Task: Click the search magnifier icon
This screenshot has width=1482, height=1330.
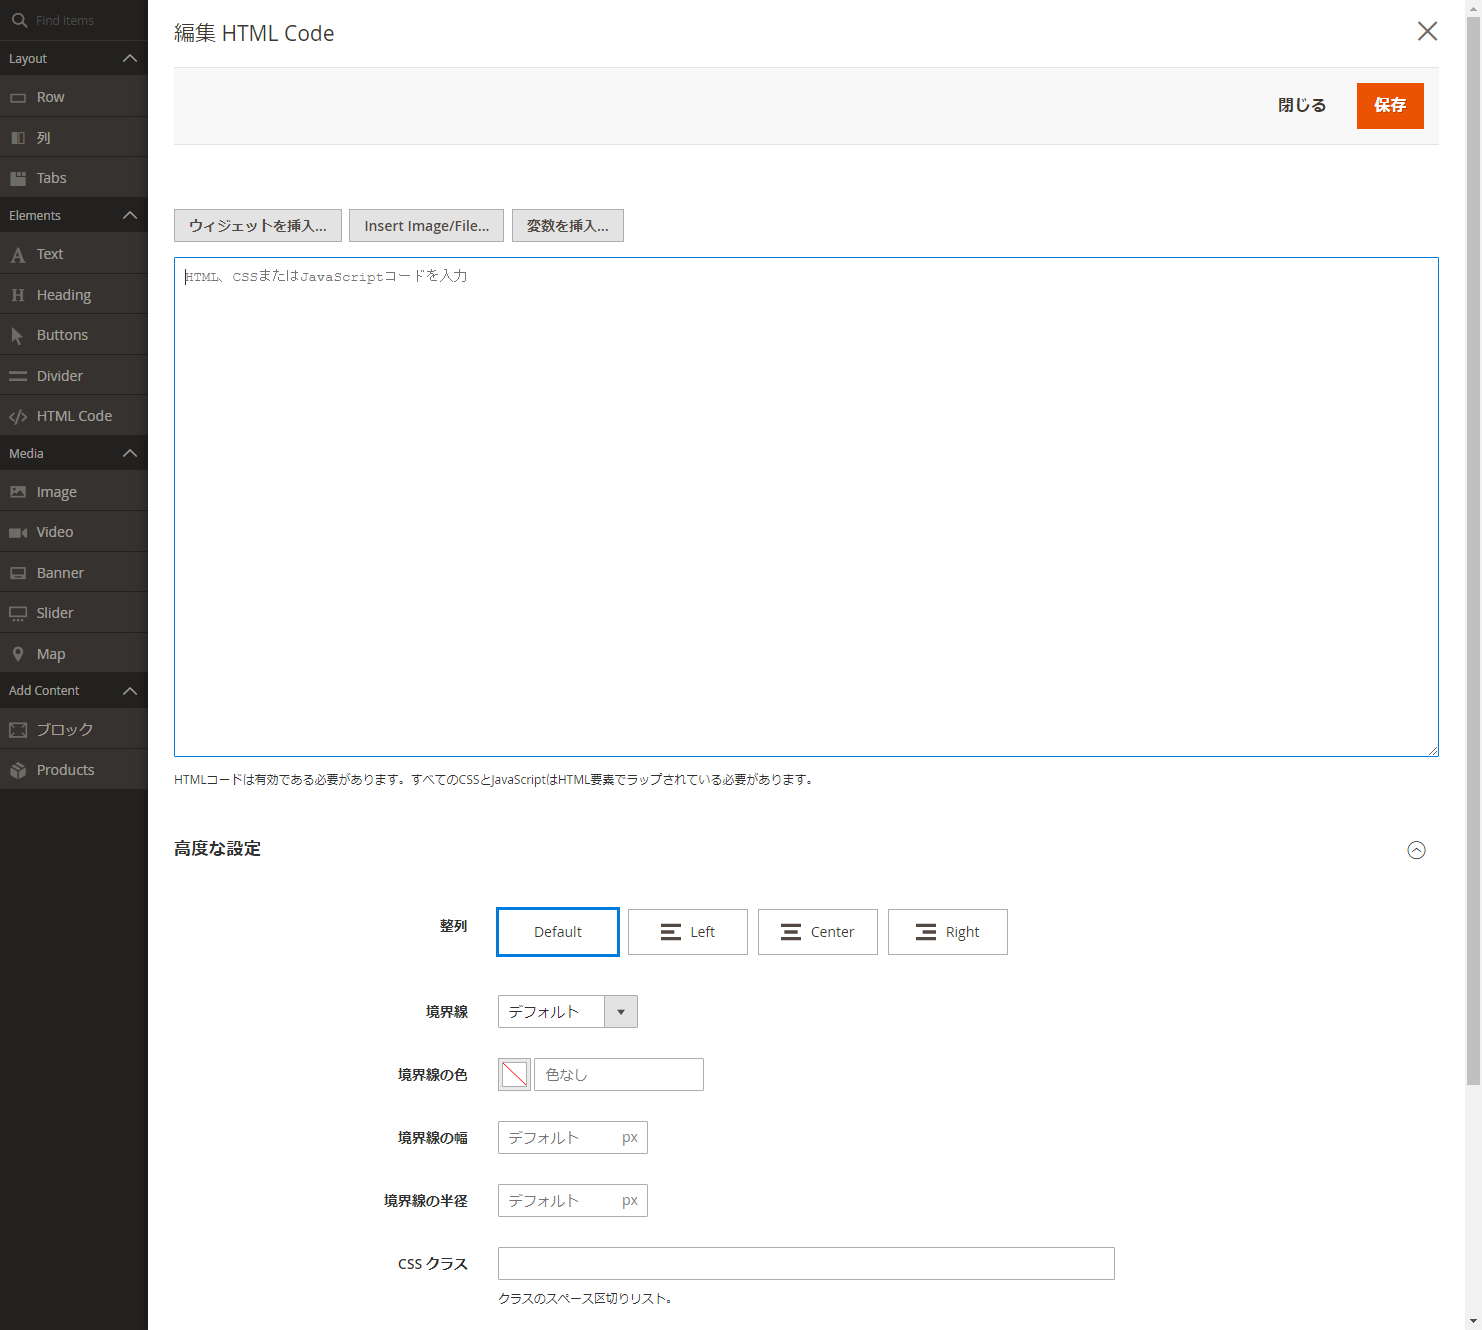Action: (x=19, y=20)
